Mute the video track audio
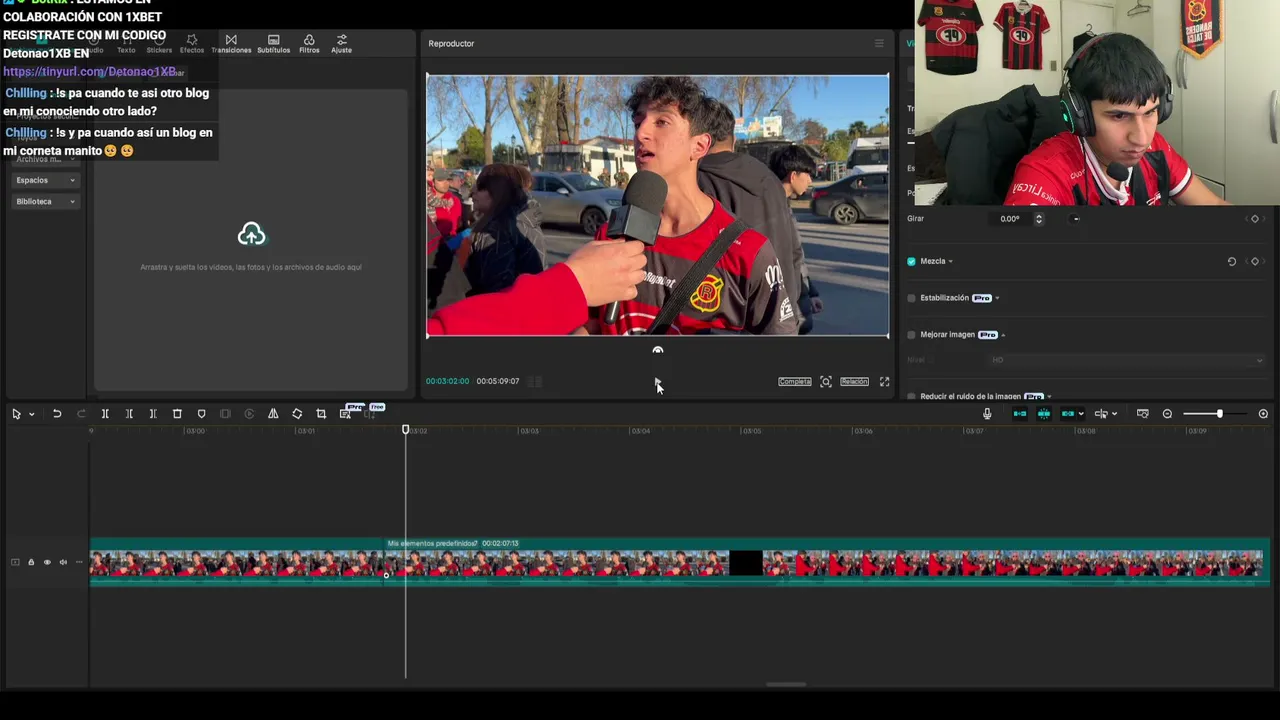Screen dimensions: 1280x720 point(63,562)
